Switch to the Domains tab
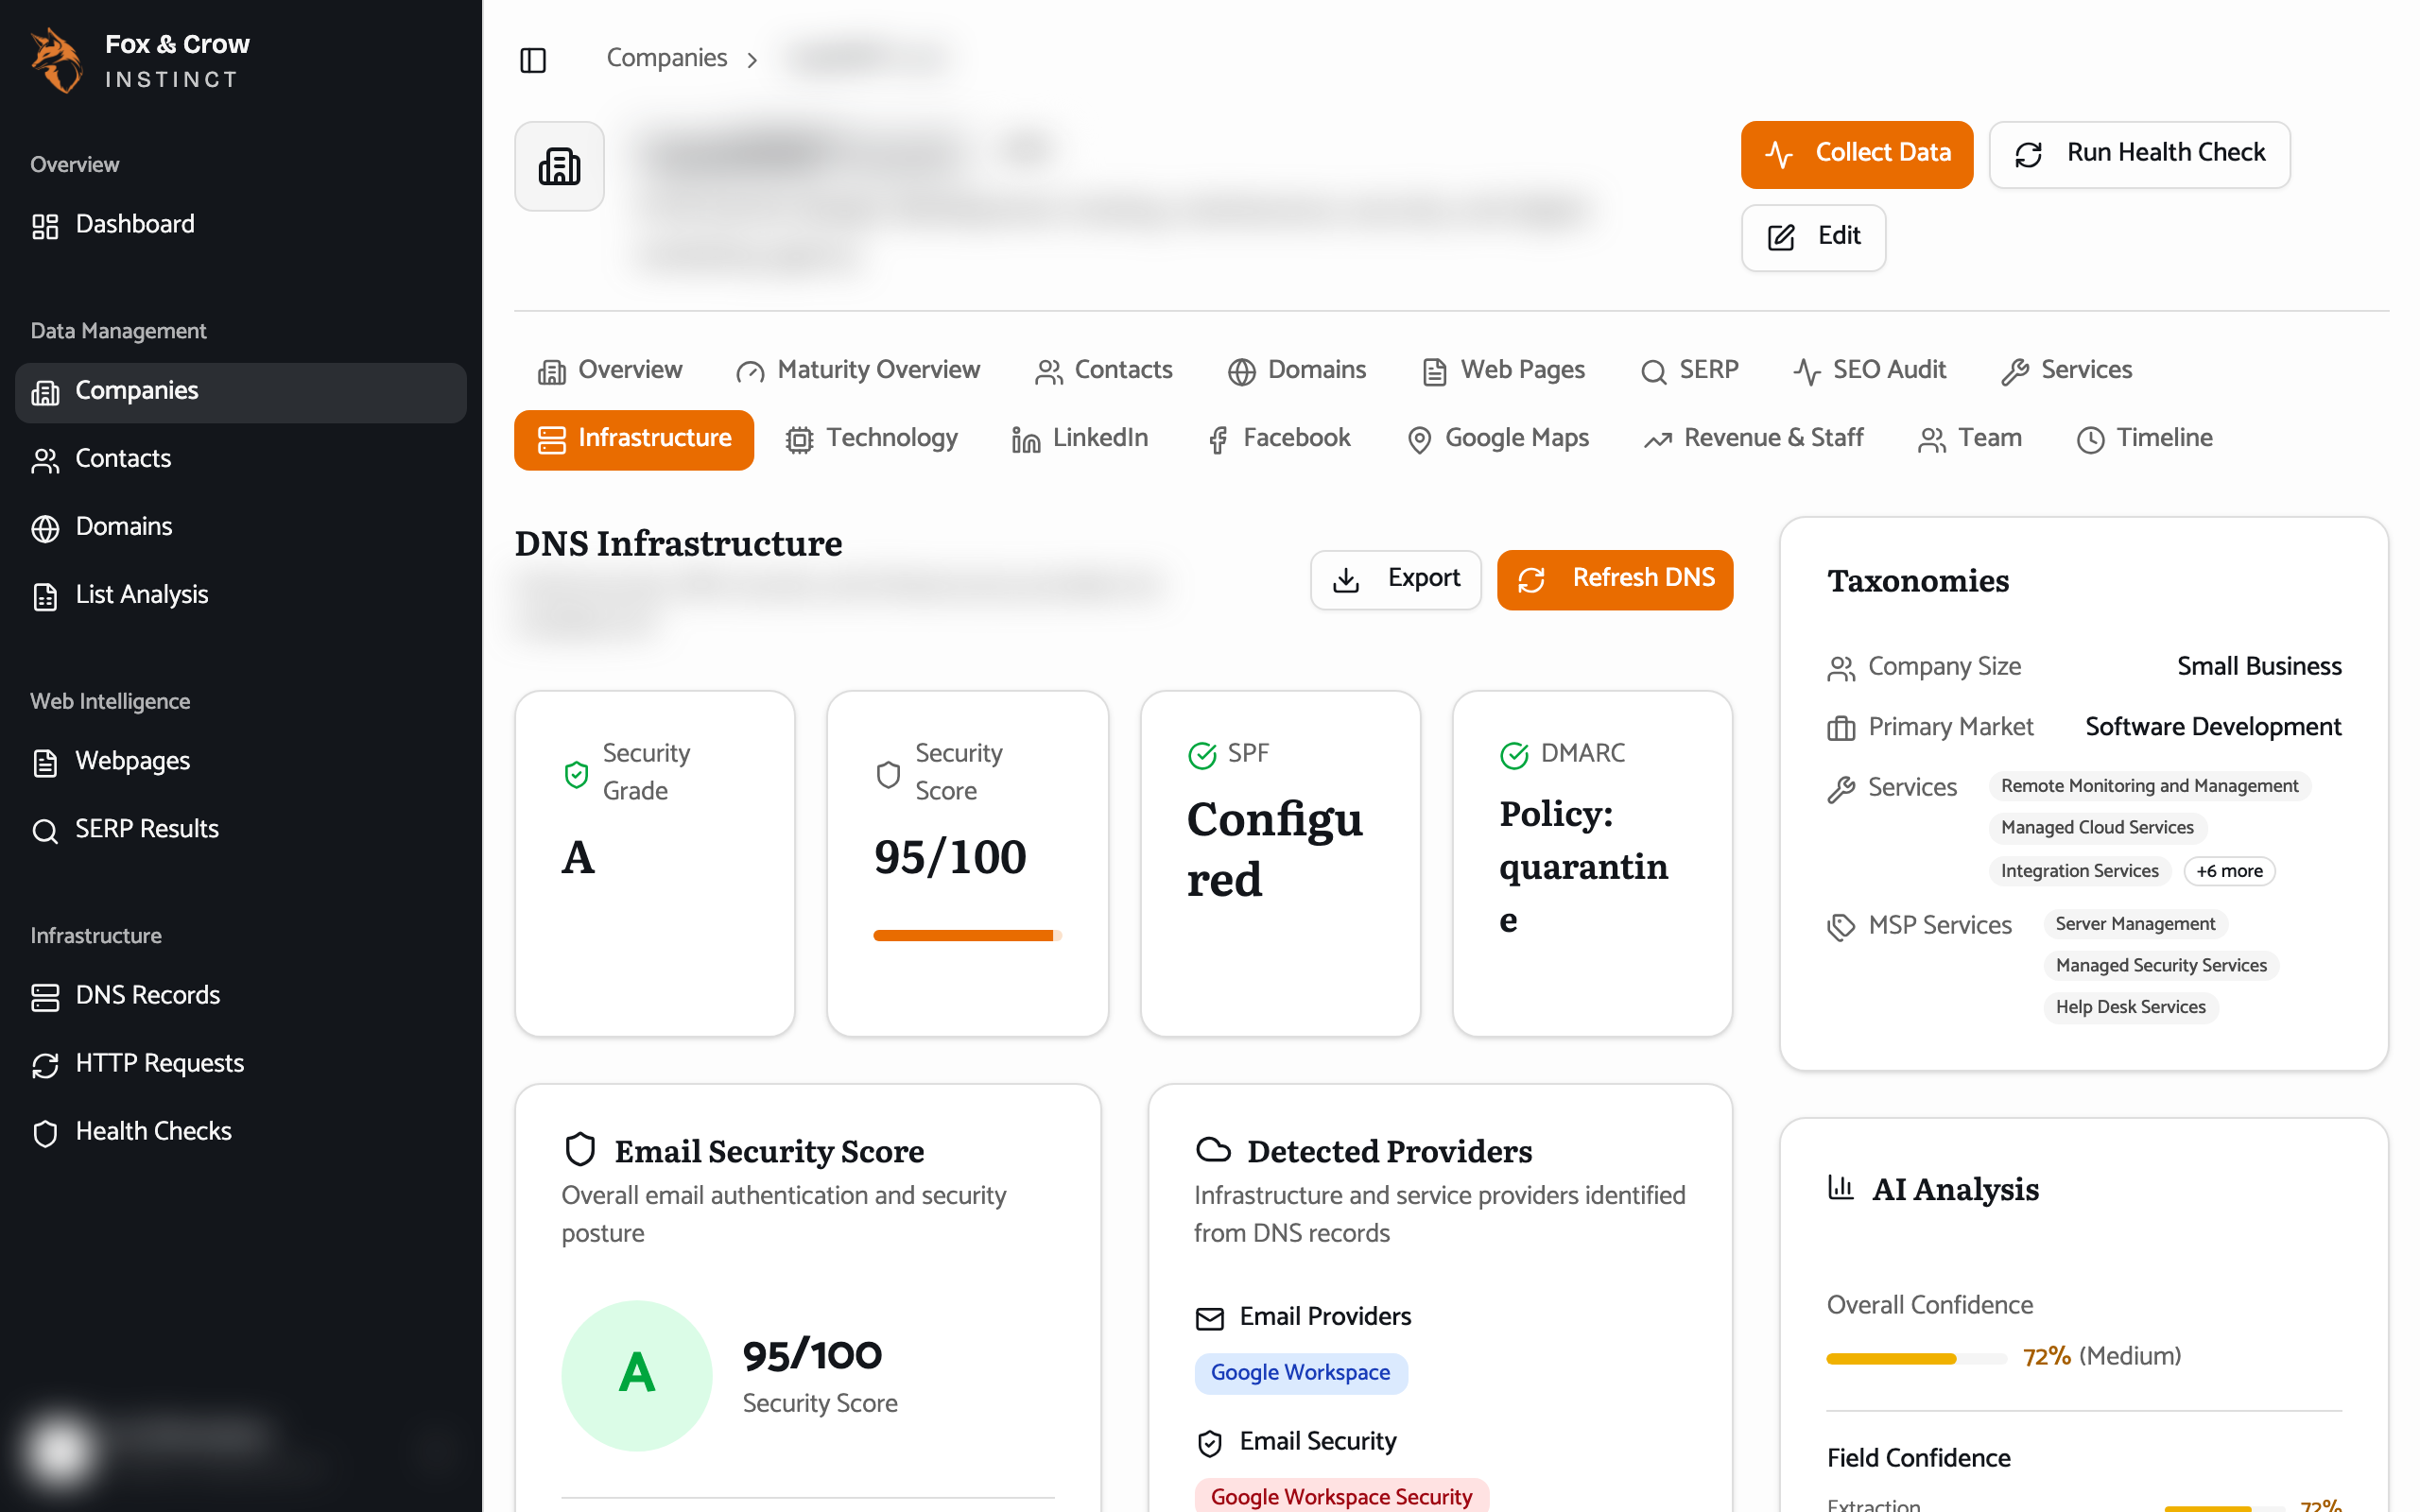 [x=1297, y=371]
